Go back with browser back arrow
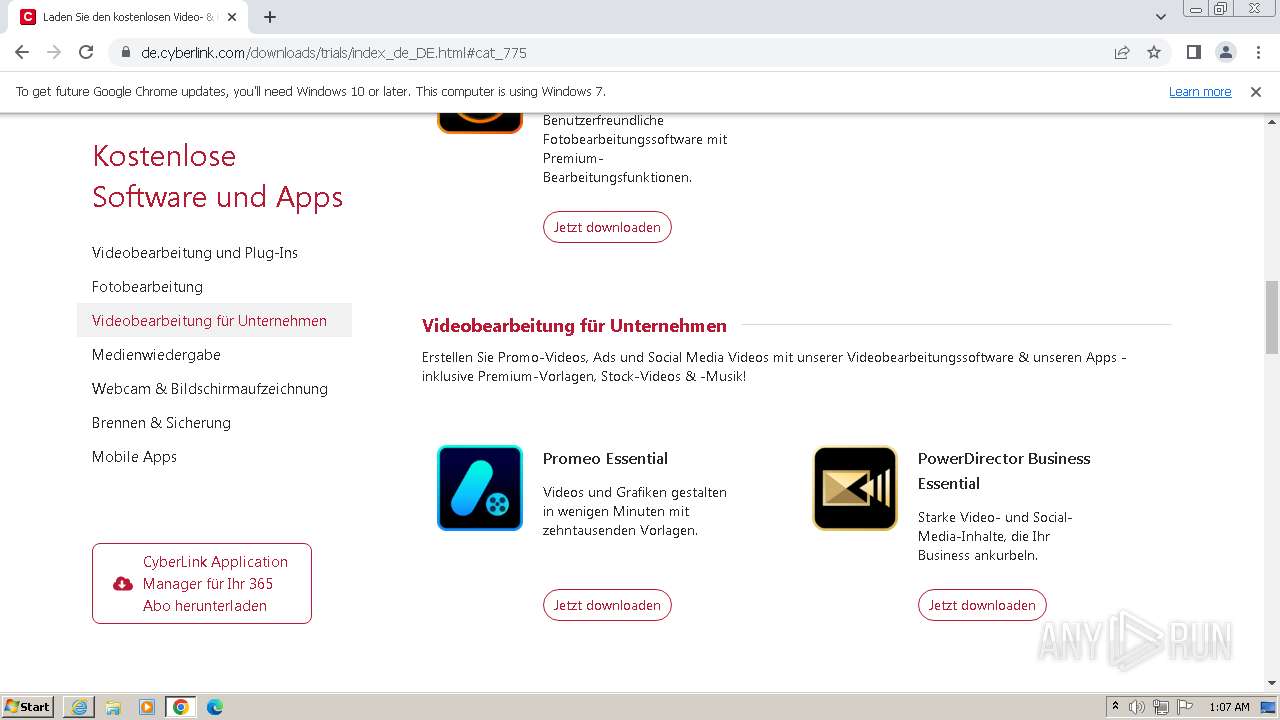Viewport: 1280px width, 720px height. 22,52
